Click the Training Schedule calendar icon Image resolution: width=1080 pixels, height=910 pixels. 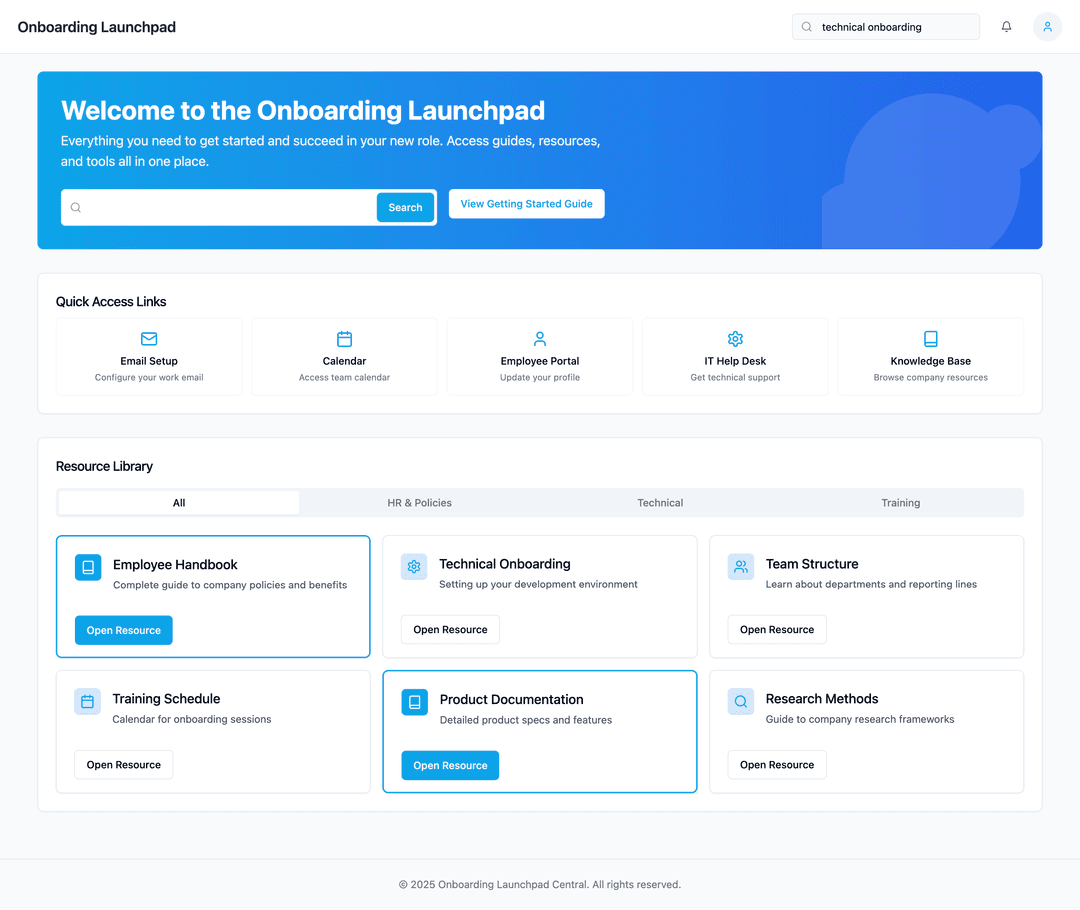[x=87, y=702]
